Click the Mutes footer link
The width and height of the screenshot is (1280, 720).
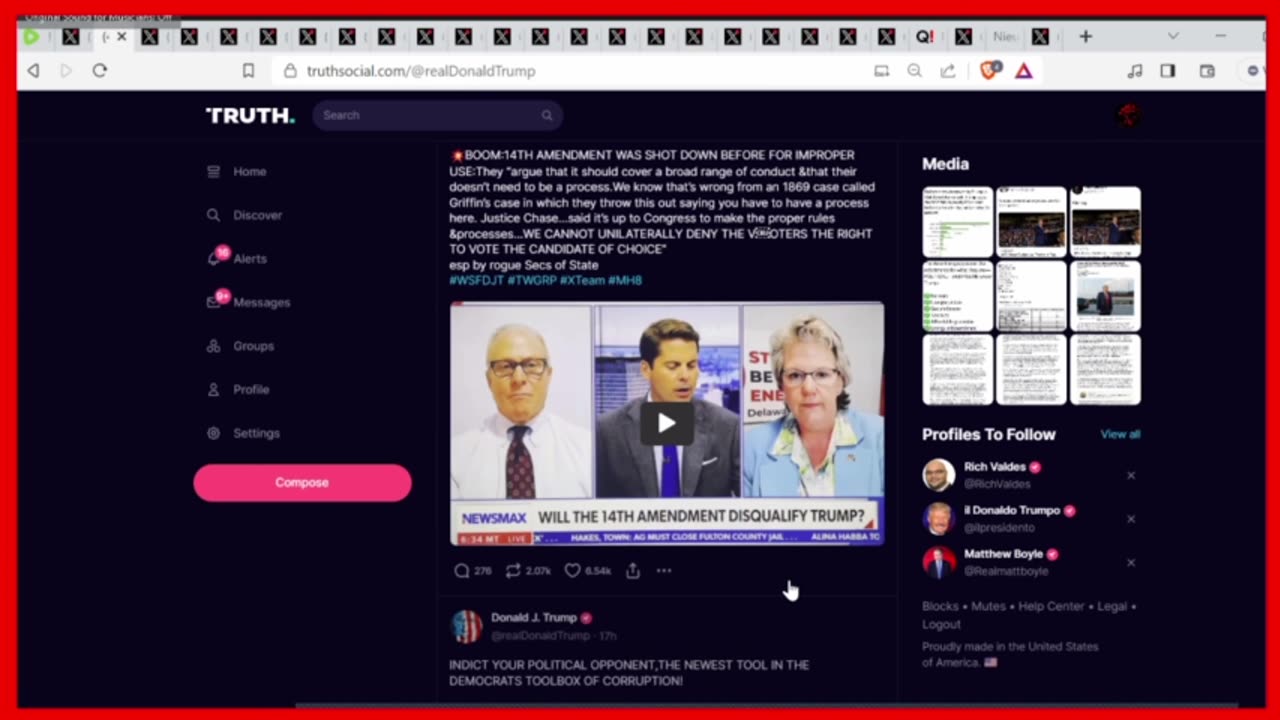[x=989, y=606]
